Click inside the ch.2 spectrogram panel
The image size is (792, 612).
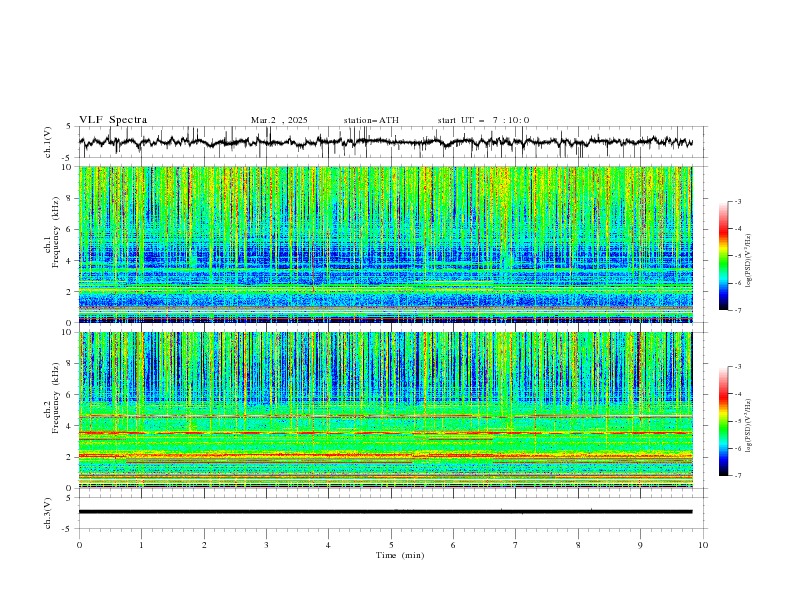pos(385,410)
